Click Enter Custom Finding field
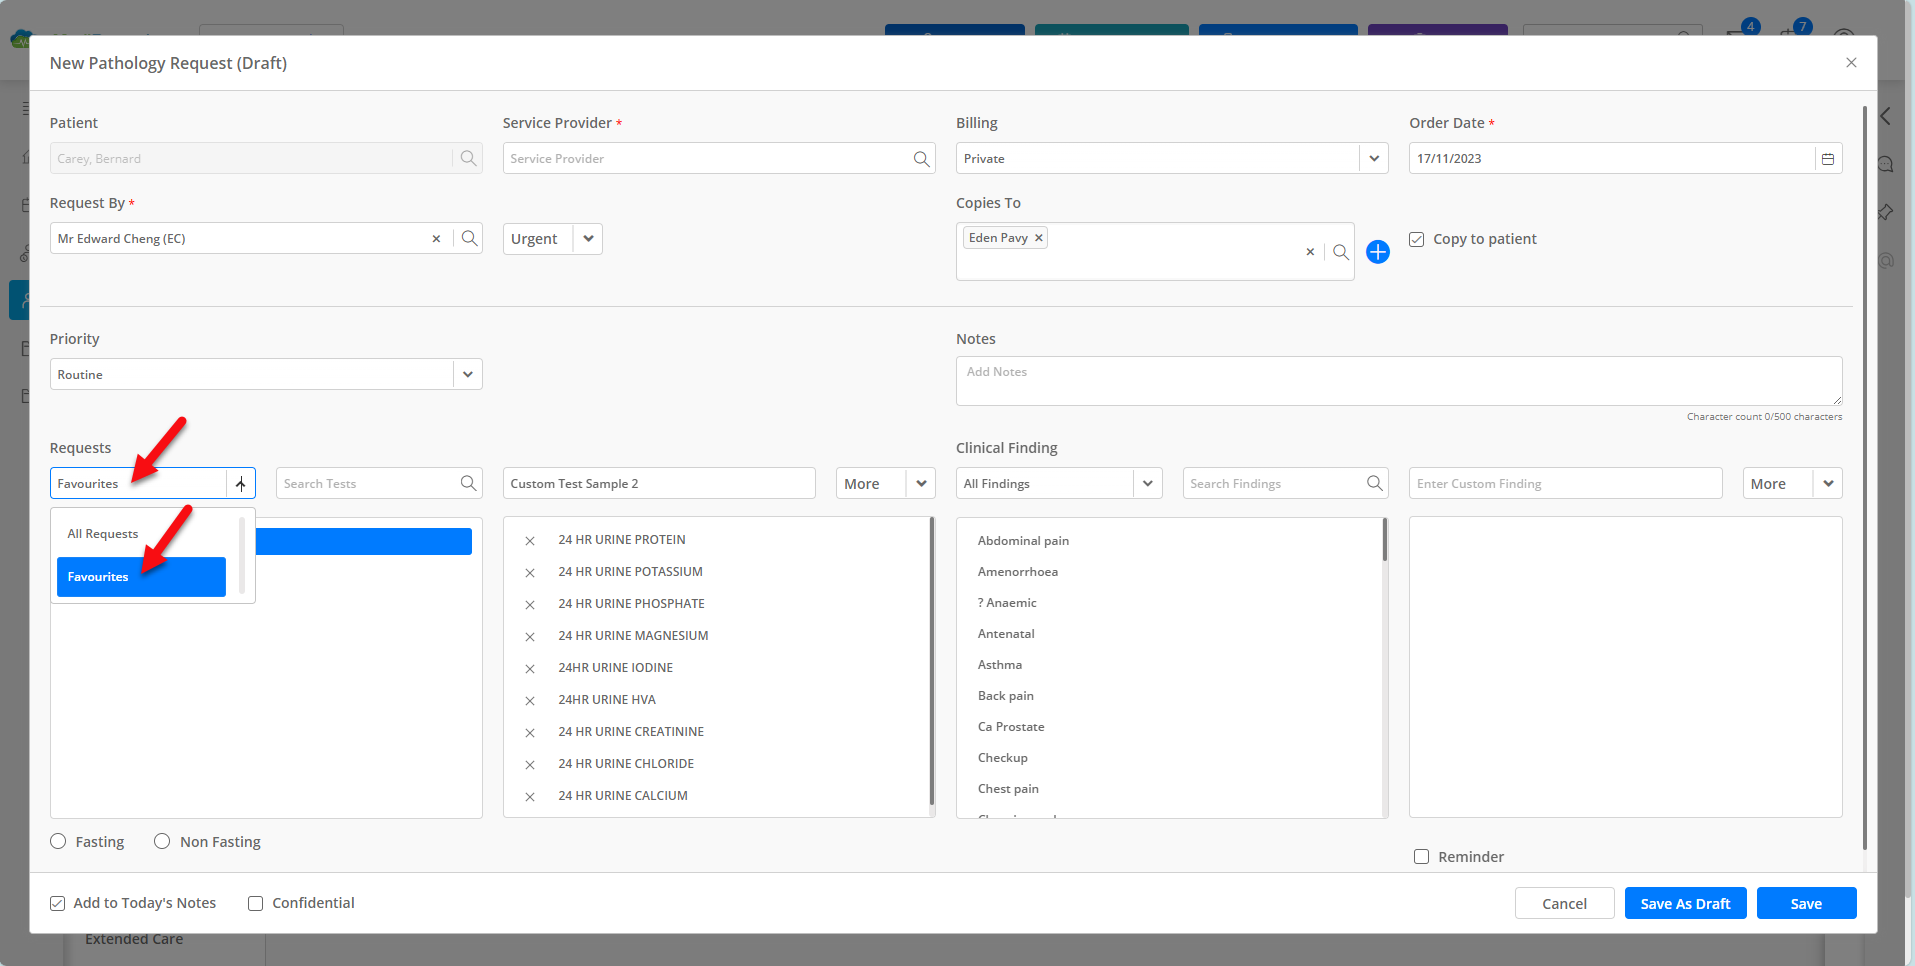The width and height of the screenshot is (1915, 966). pos(1565,483)
